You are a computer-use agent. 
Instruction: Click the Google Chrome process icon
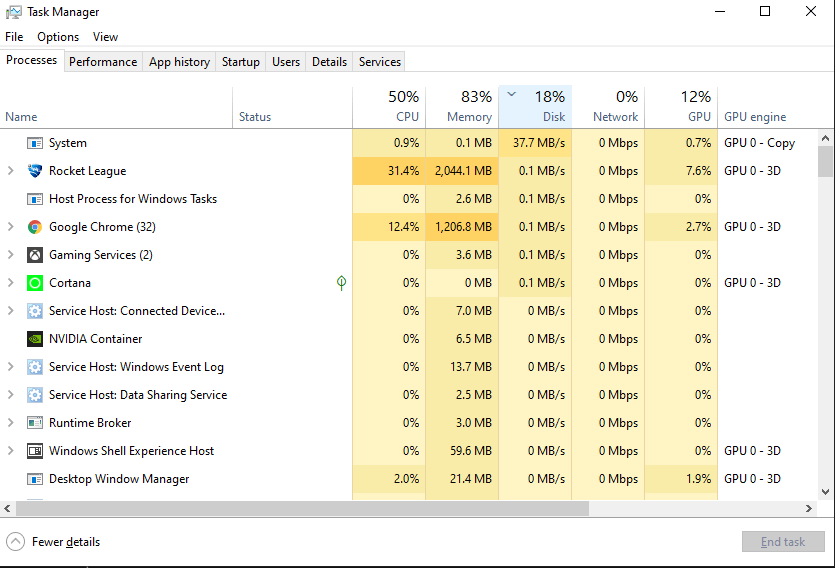point(35,227)
